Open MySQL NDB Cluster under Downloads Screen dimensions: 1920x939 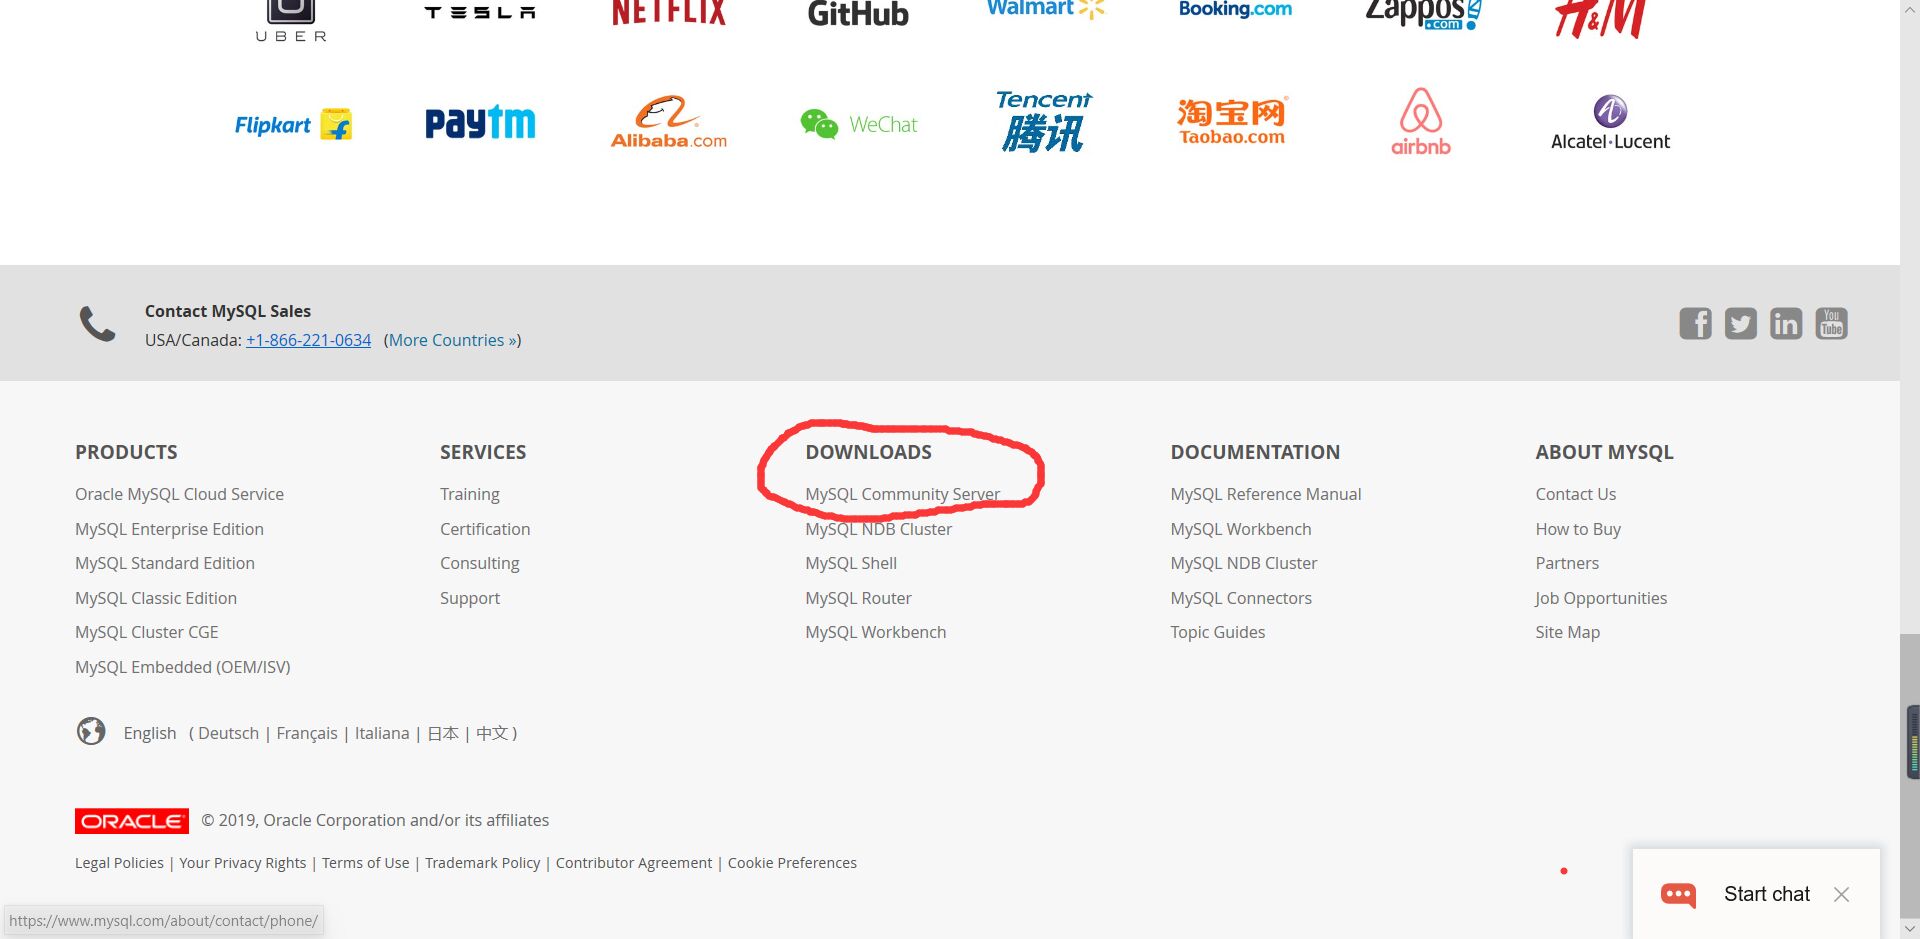click(x=878, y=529)
